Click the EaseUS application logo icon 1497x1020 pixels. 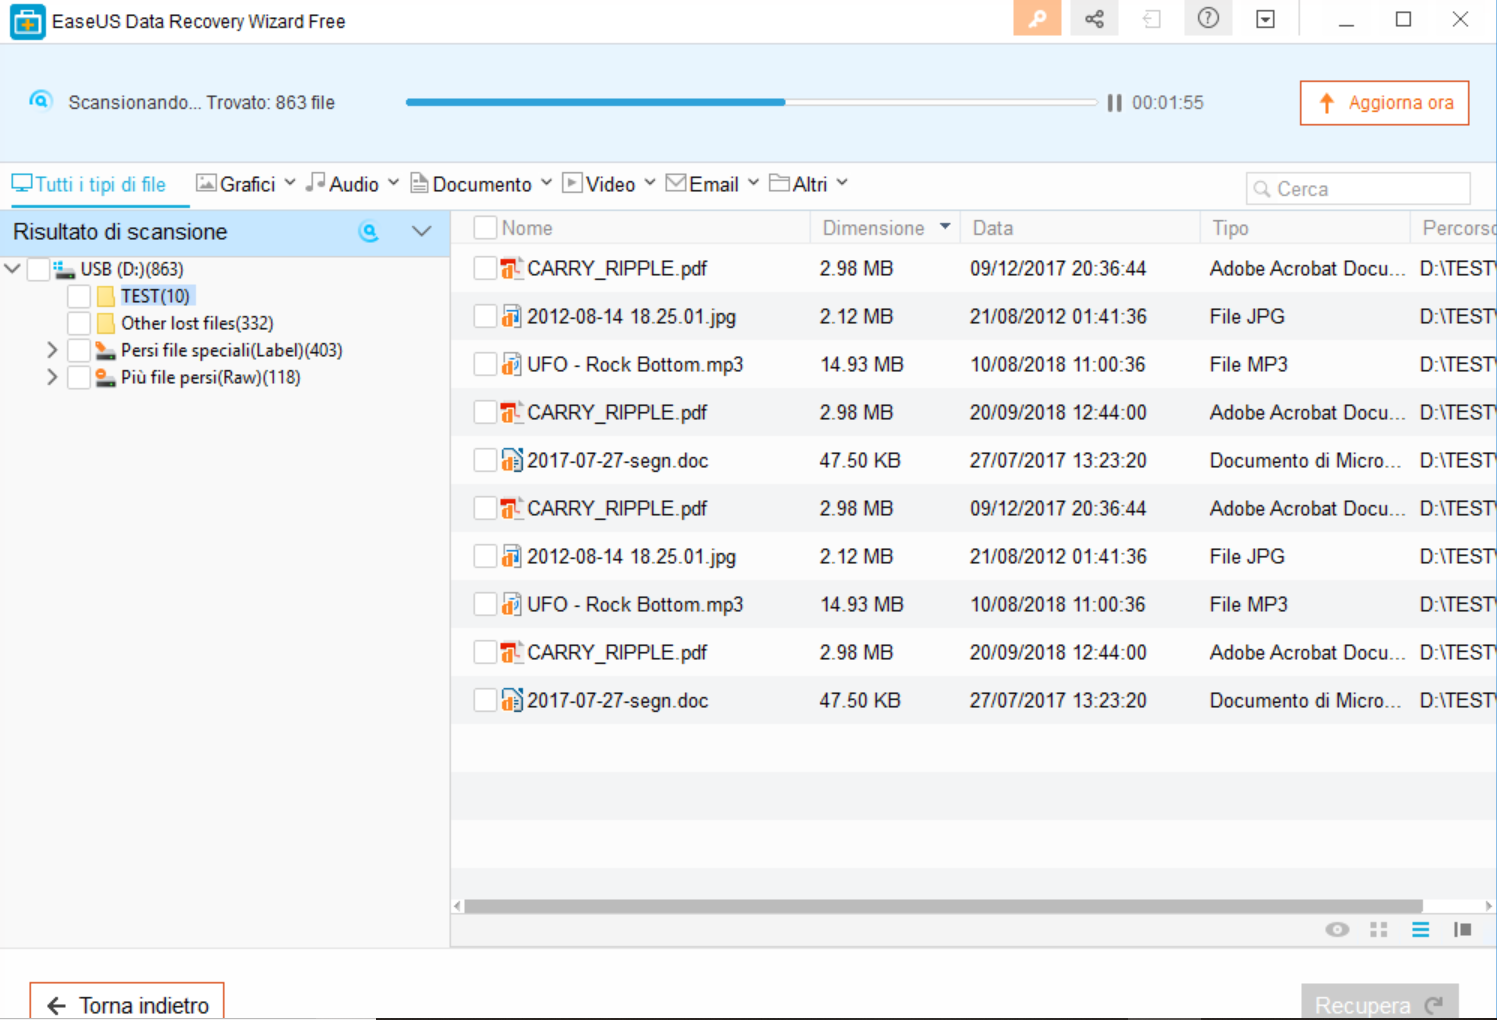click(27, 21)
